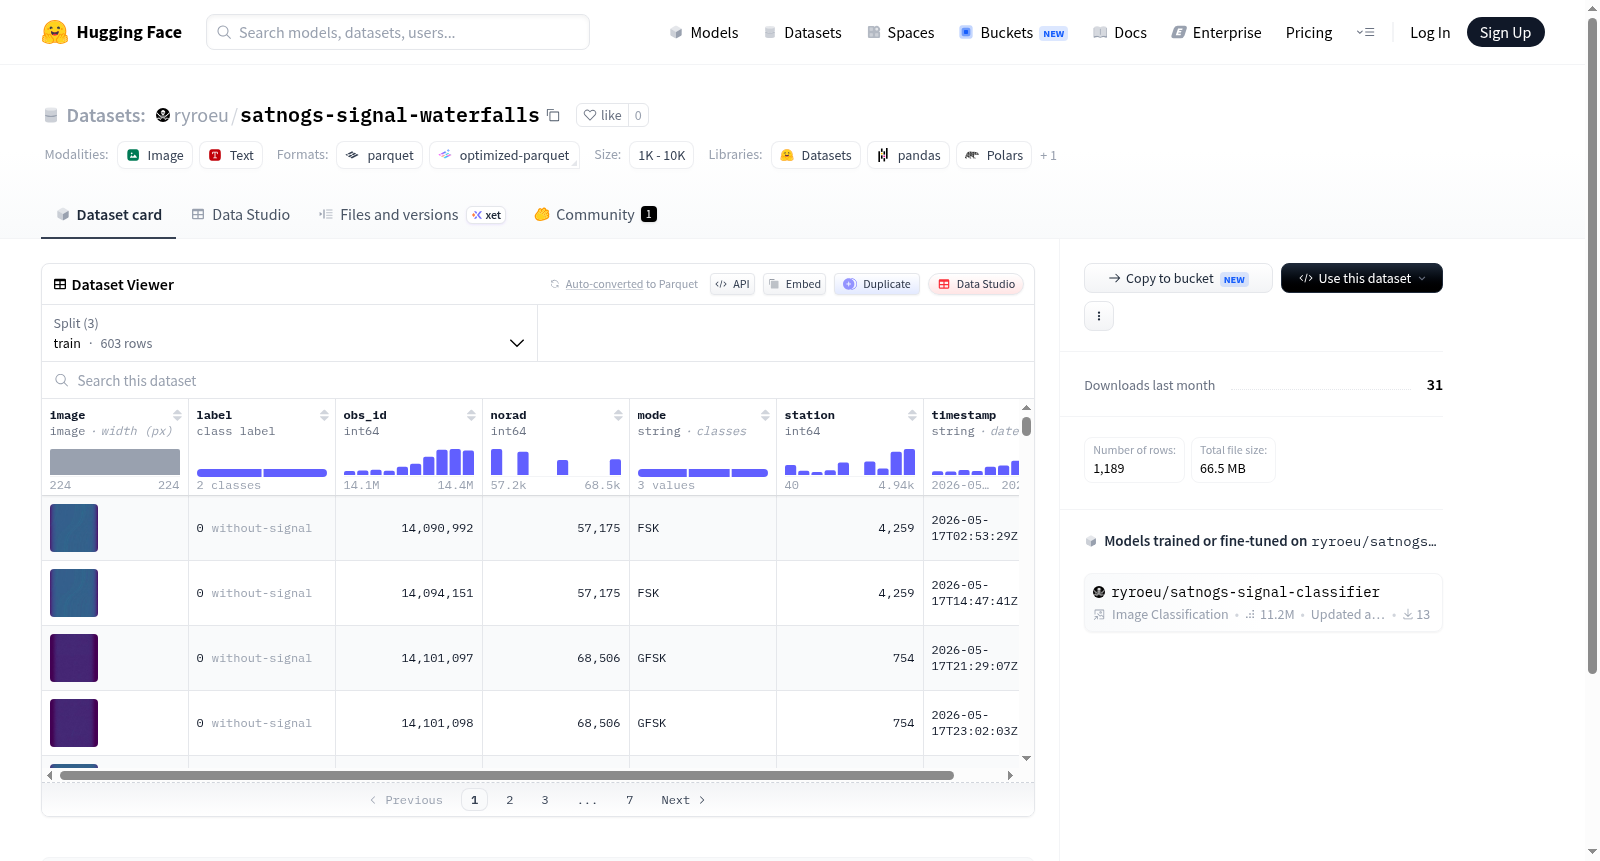Click the table horizontal scrollbar
Viewport: 1600px width, 861px height.
point(506,775)
